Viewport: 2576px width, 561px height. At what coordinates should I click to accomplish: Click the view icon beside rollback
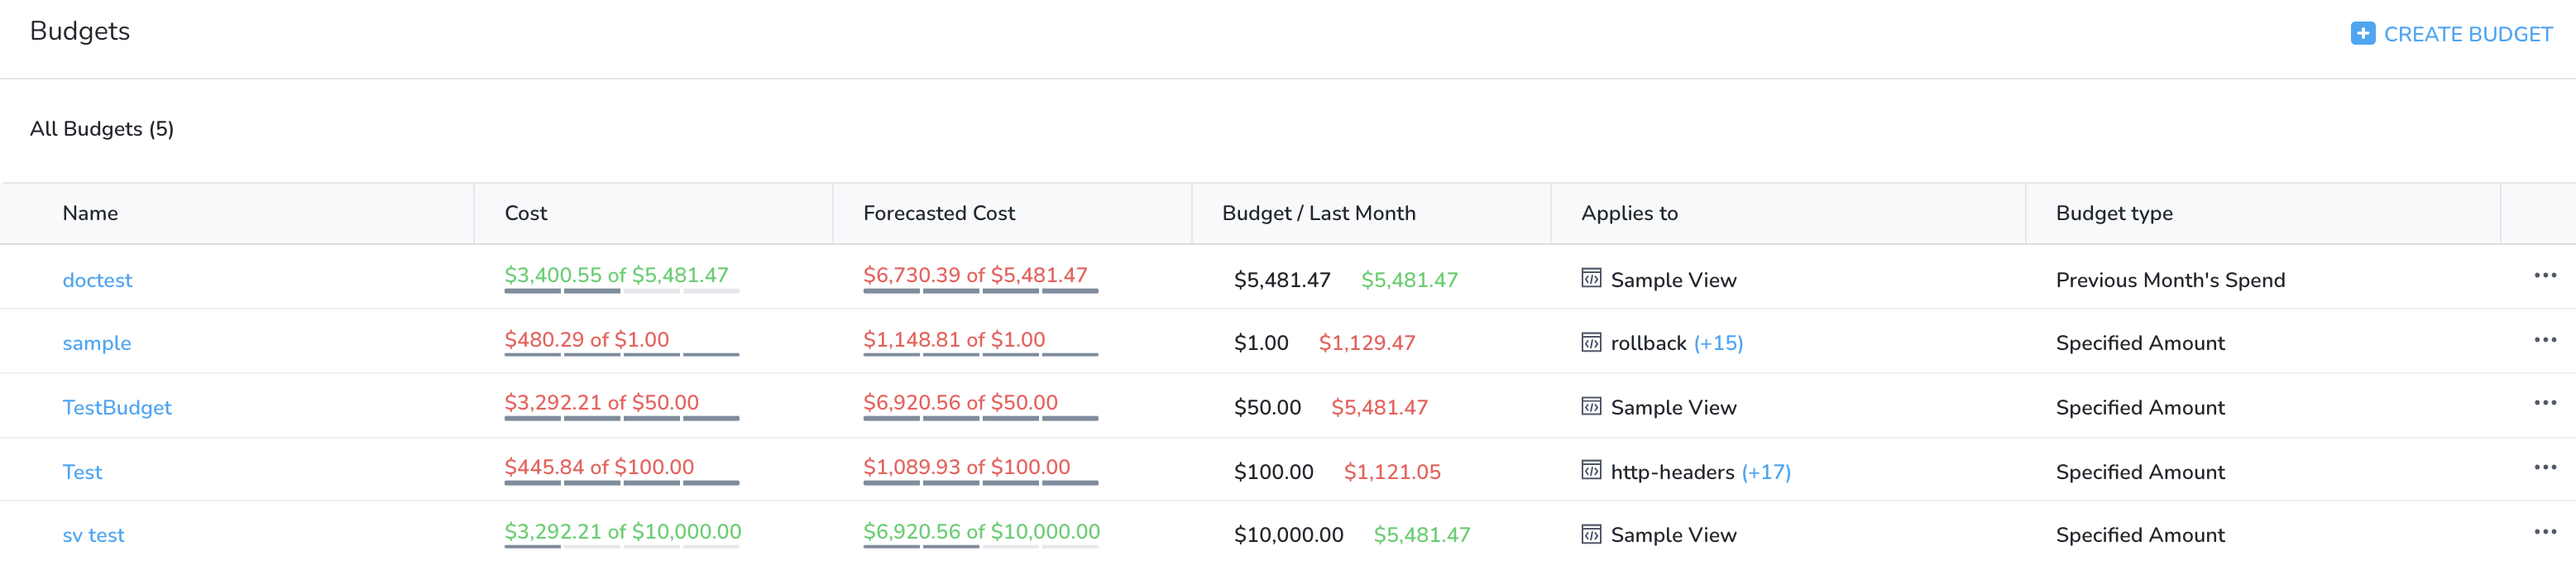click(1590, 342)
